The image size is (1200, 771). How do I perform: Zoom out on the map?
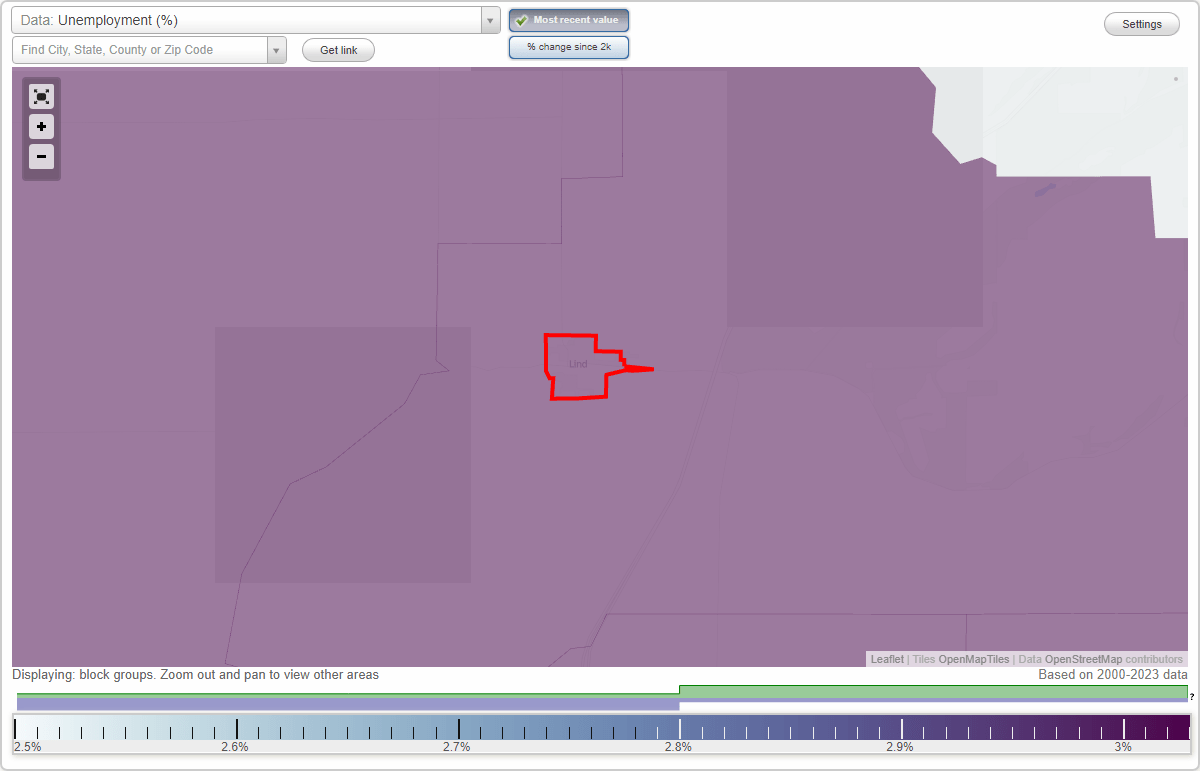click(41, 156)
